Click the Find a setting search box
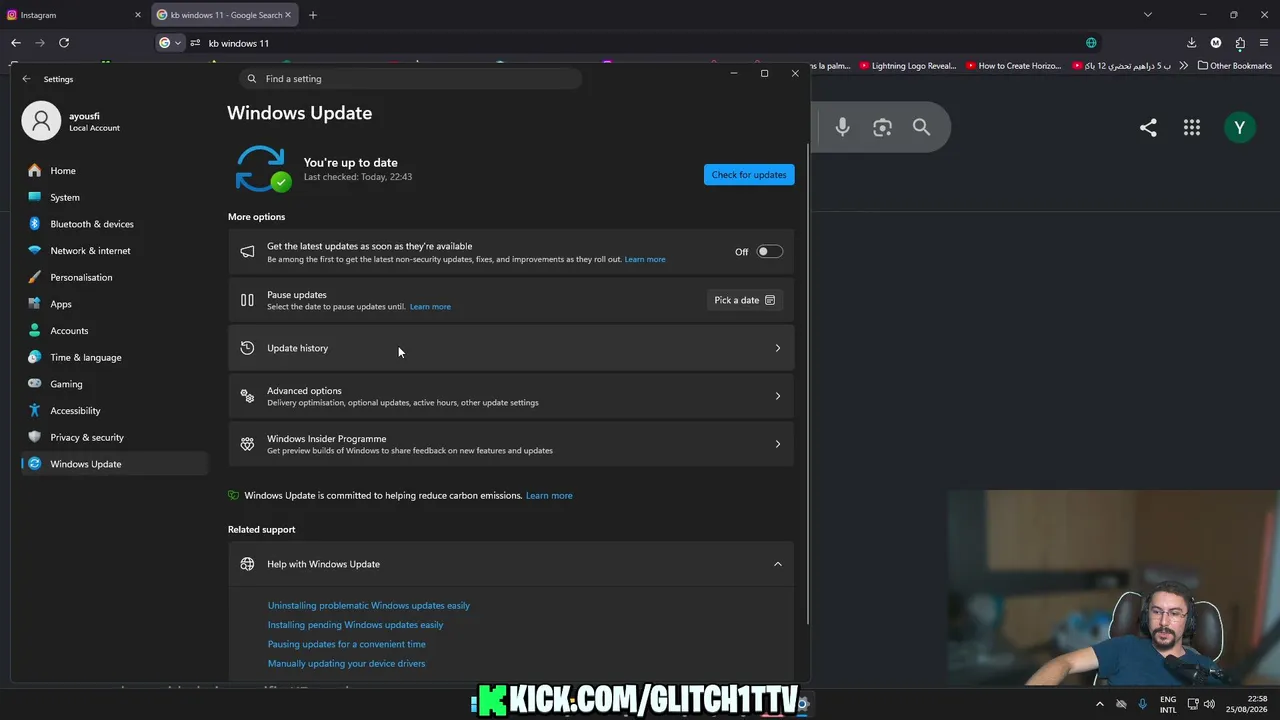Image resolution: width=1280 pixels, height=720 pixels. click(411, 79)
